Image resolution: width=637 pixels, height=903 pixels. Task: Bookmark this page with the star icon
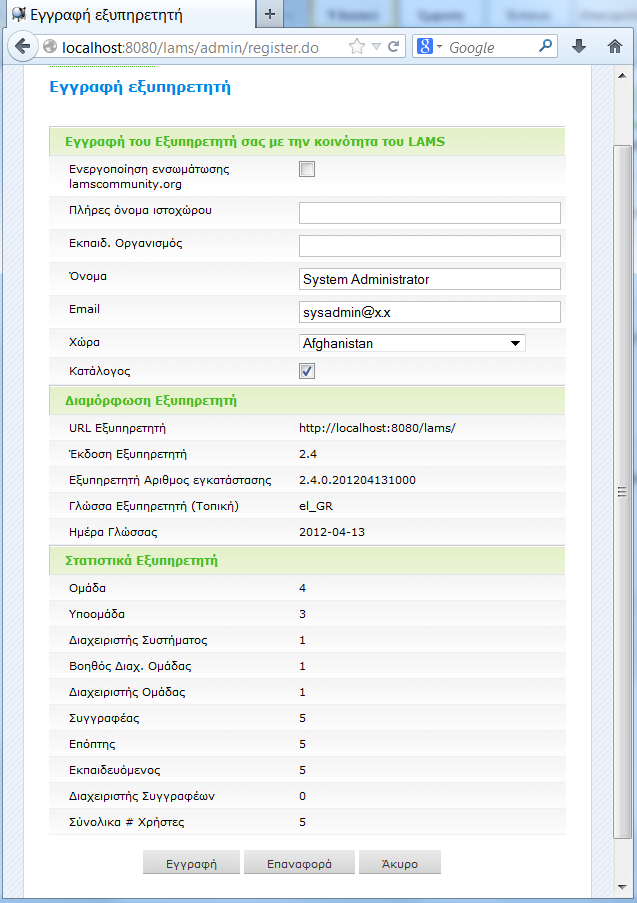(x=357, y=47)
